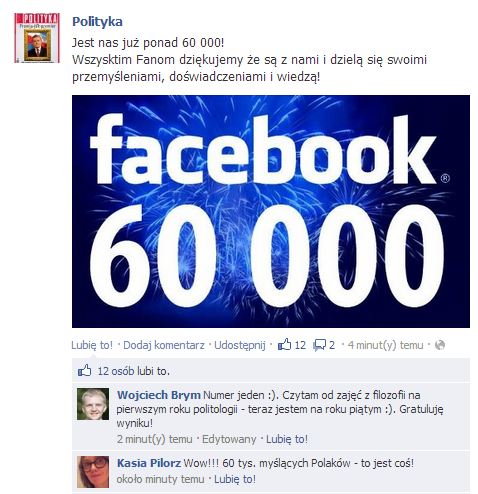Open Wojciech Brym's avatar photo
This screenshot has height=494, width=478.
click(93, 404)
